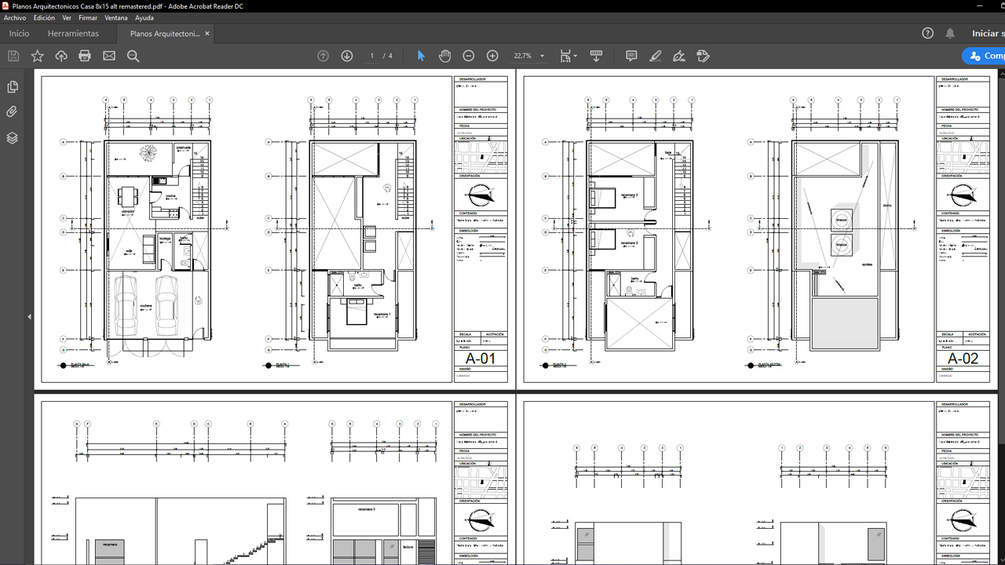Click the A-01 sheet label
The width and height of the screenshot is (1005, 565).
(481, 359)
